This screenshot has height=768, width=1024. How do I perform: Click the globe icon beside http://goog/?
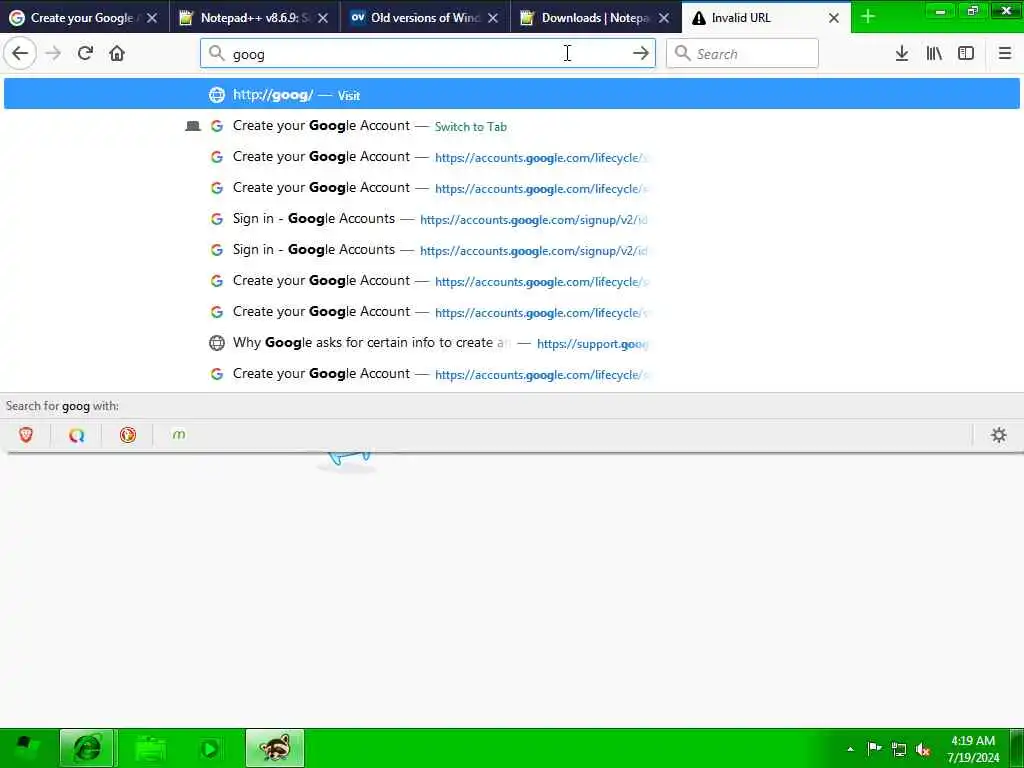click(x=217, y=95)
